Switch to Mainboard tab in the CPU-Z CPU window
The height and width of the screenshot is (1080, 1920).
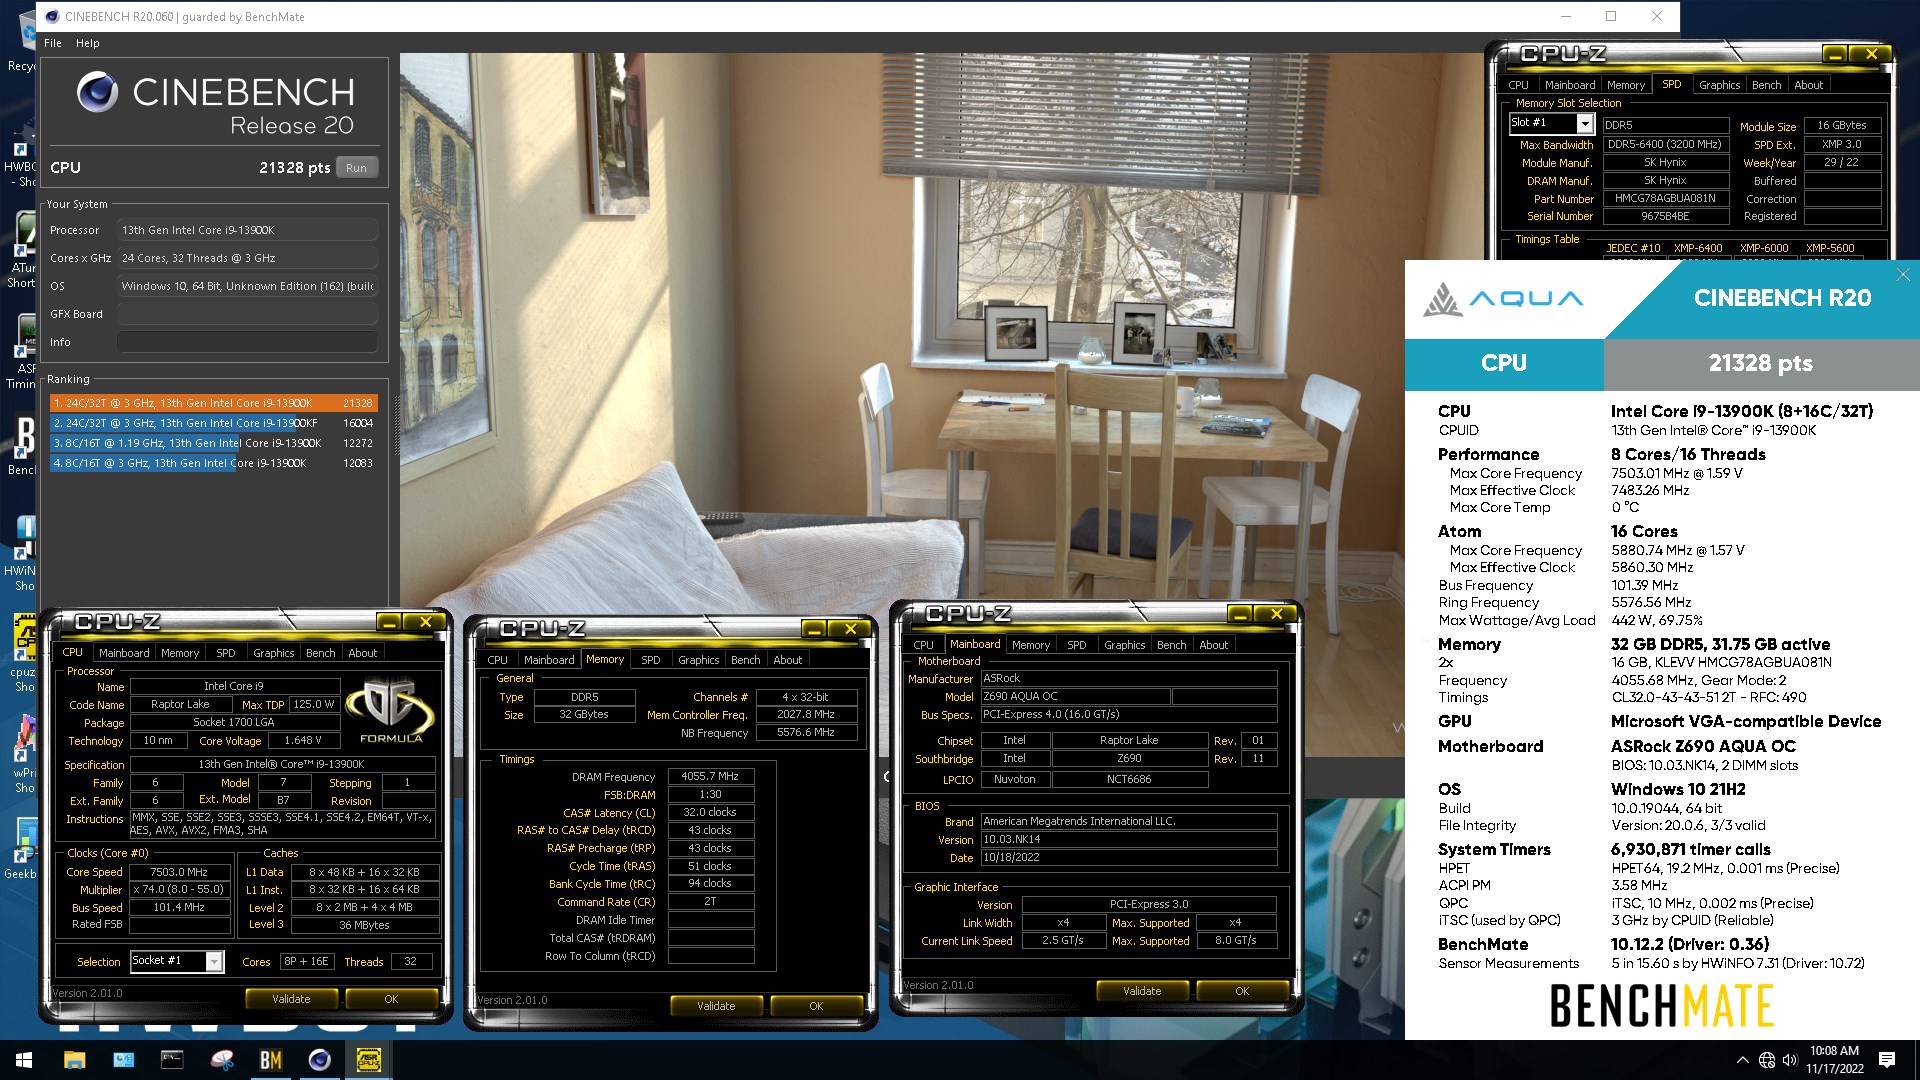[124, 653]
